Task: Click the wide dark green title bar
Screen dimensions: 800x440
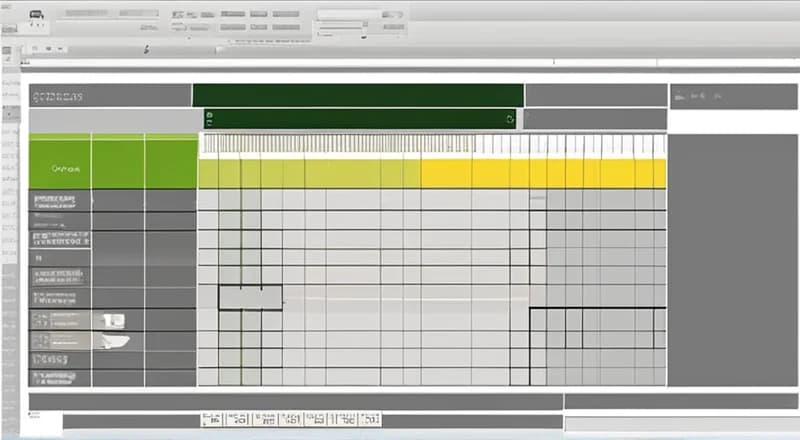Action: (x=357, y=95)
